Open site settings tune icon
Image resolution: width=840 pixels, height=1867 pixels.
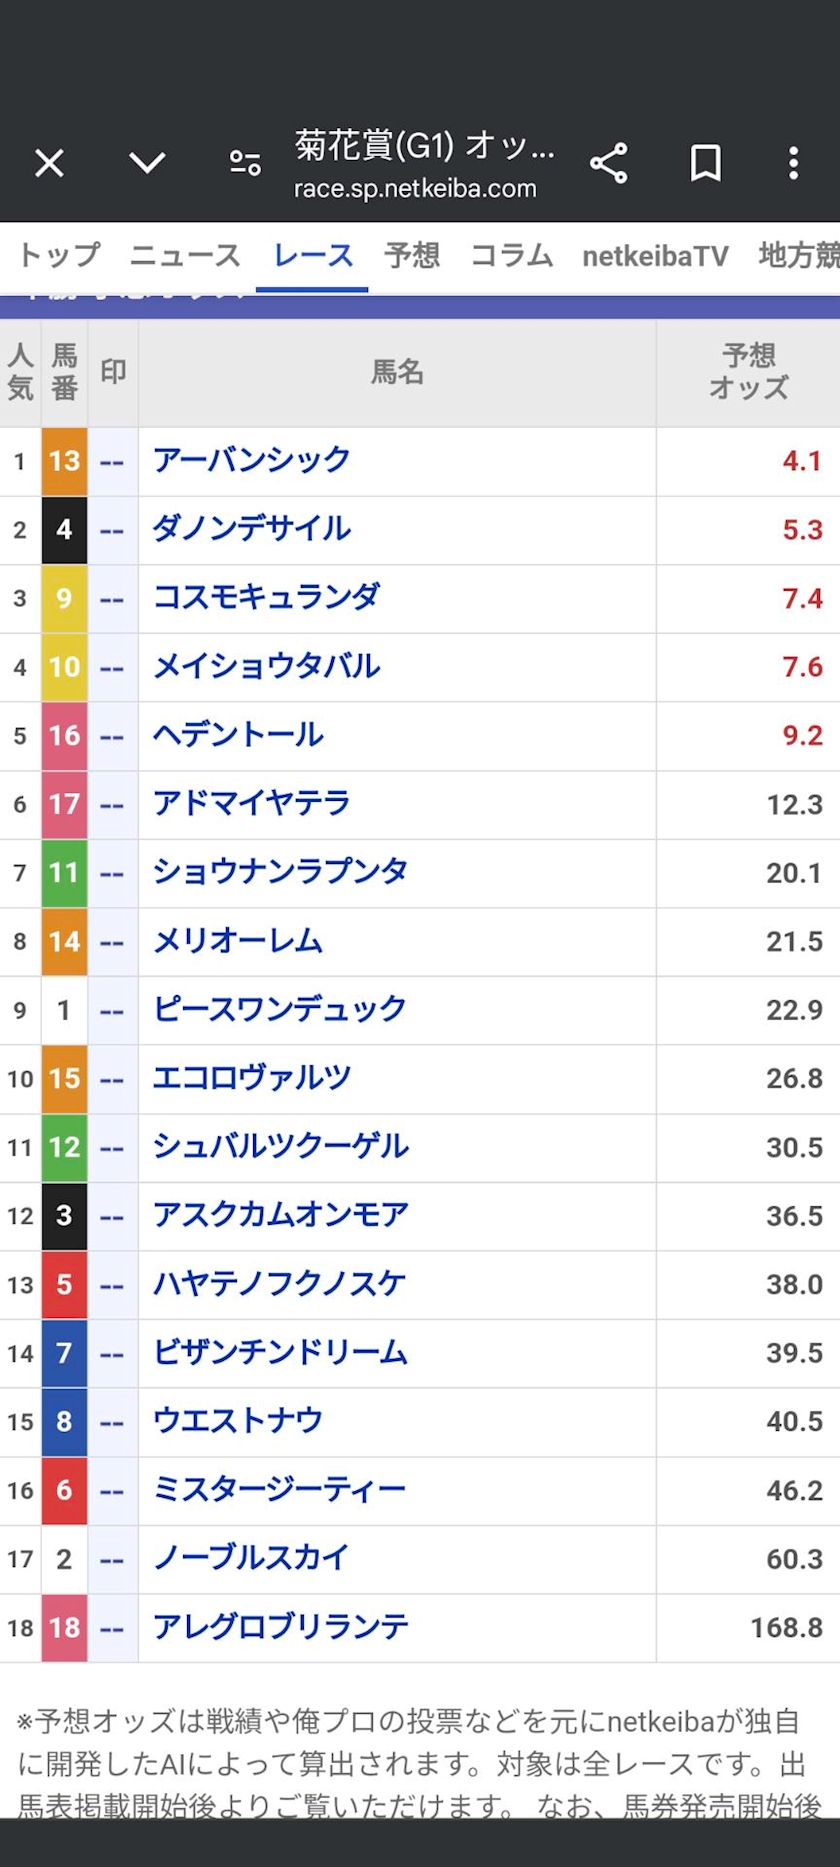[x=245, y=163]
